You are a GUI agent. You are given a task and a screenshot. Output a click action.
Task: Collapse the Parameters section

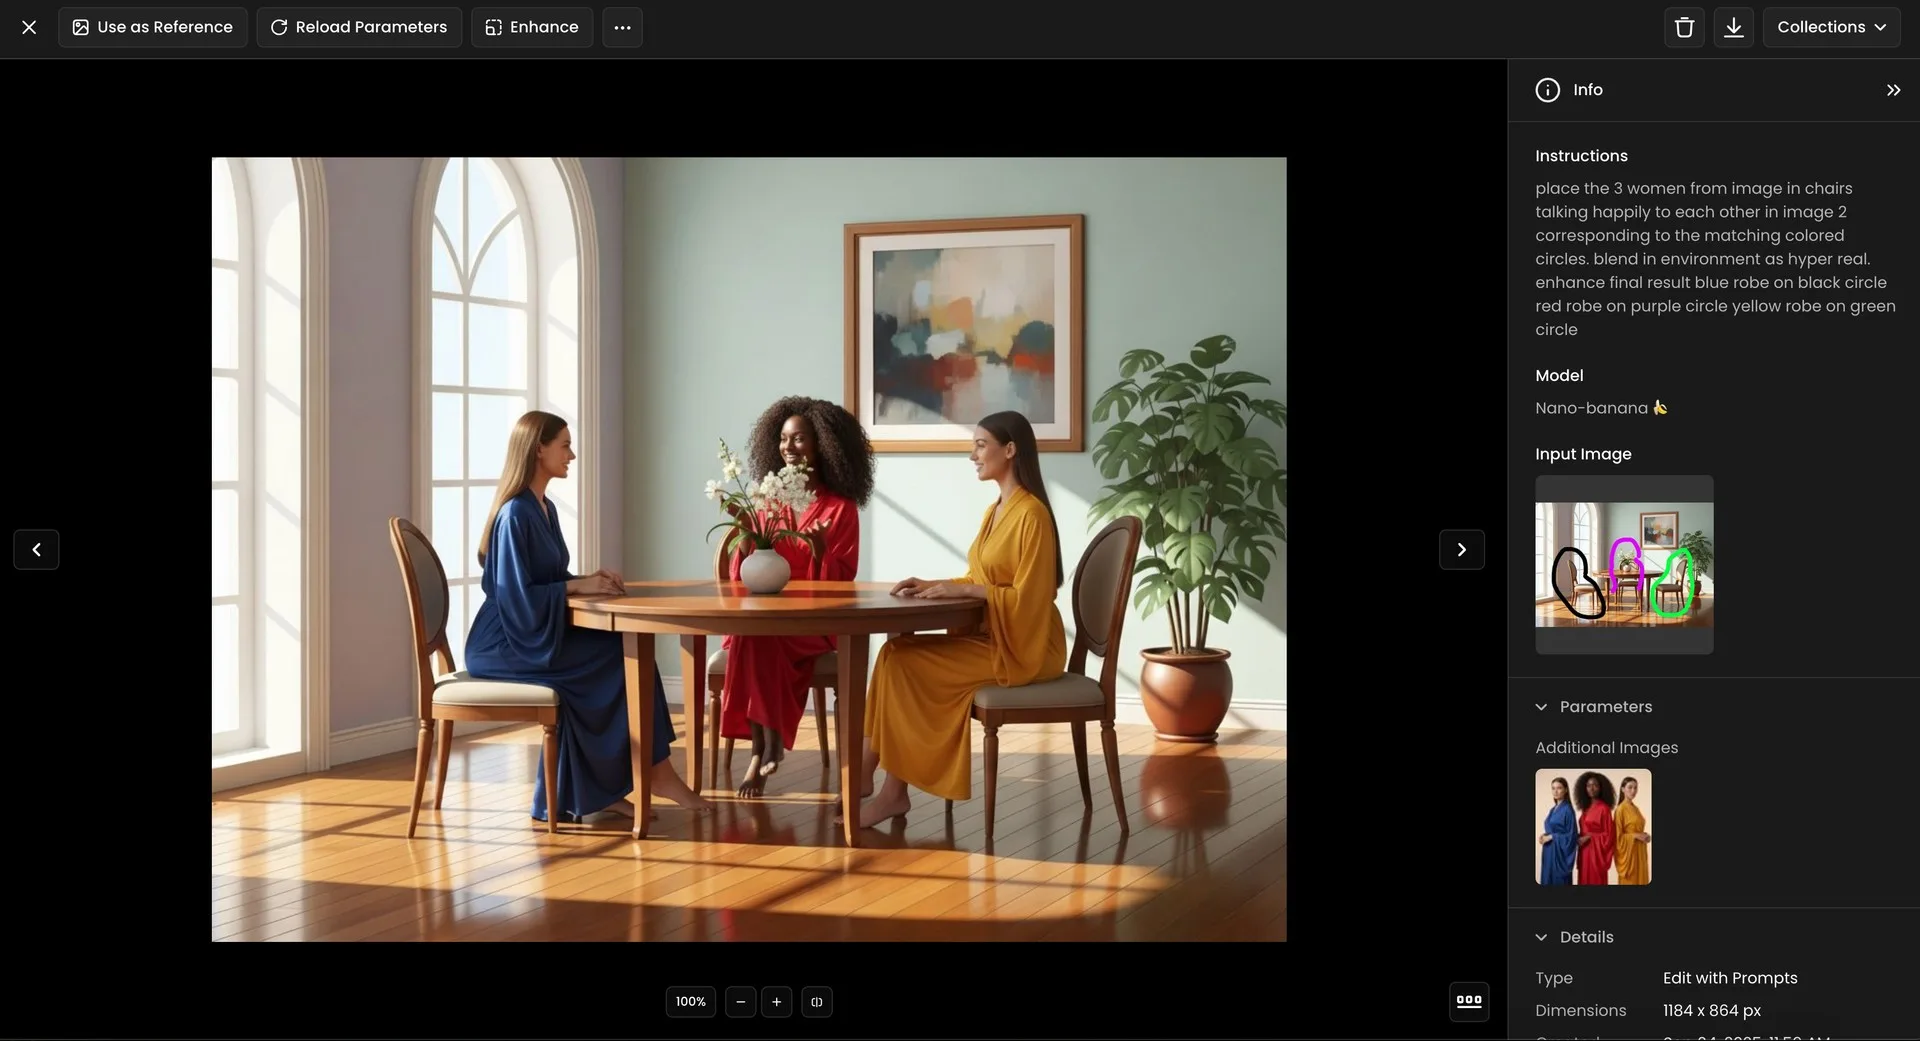(1541, 706)
